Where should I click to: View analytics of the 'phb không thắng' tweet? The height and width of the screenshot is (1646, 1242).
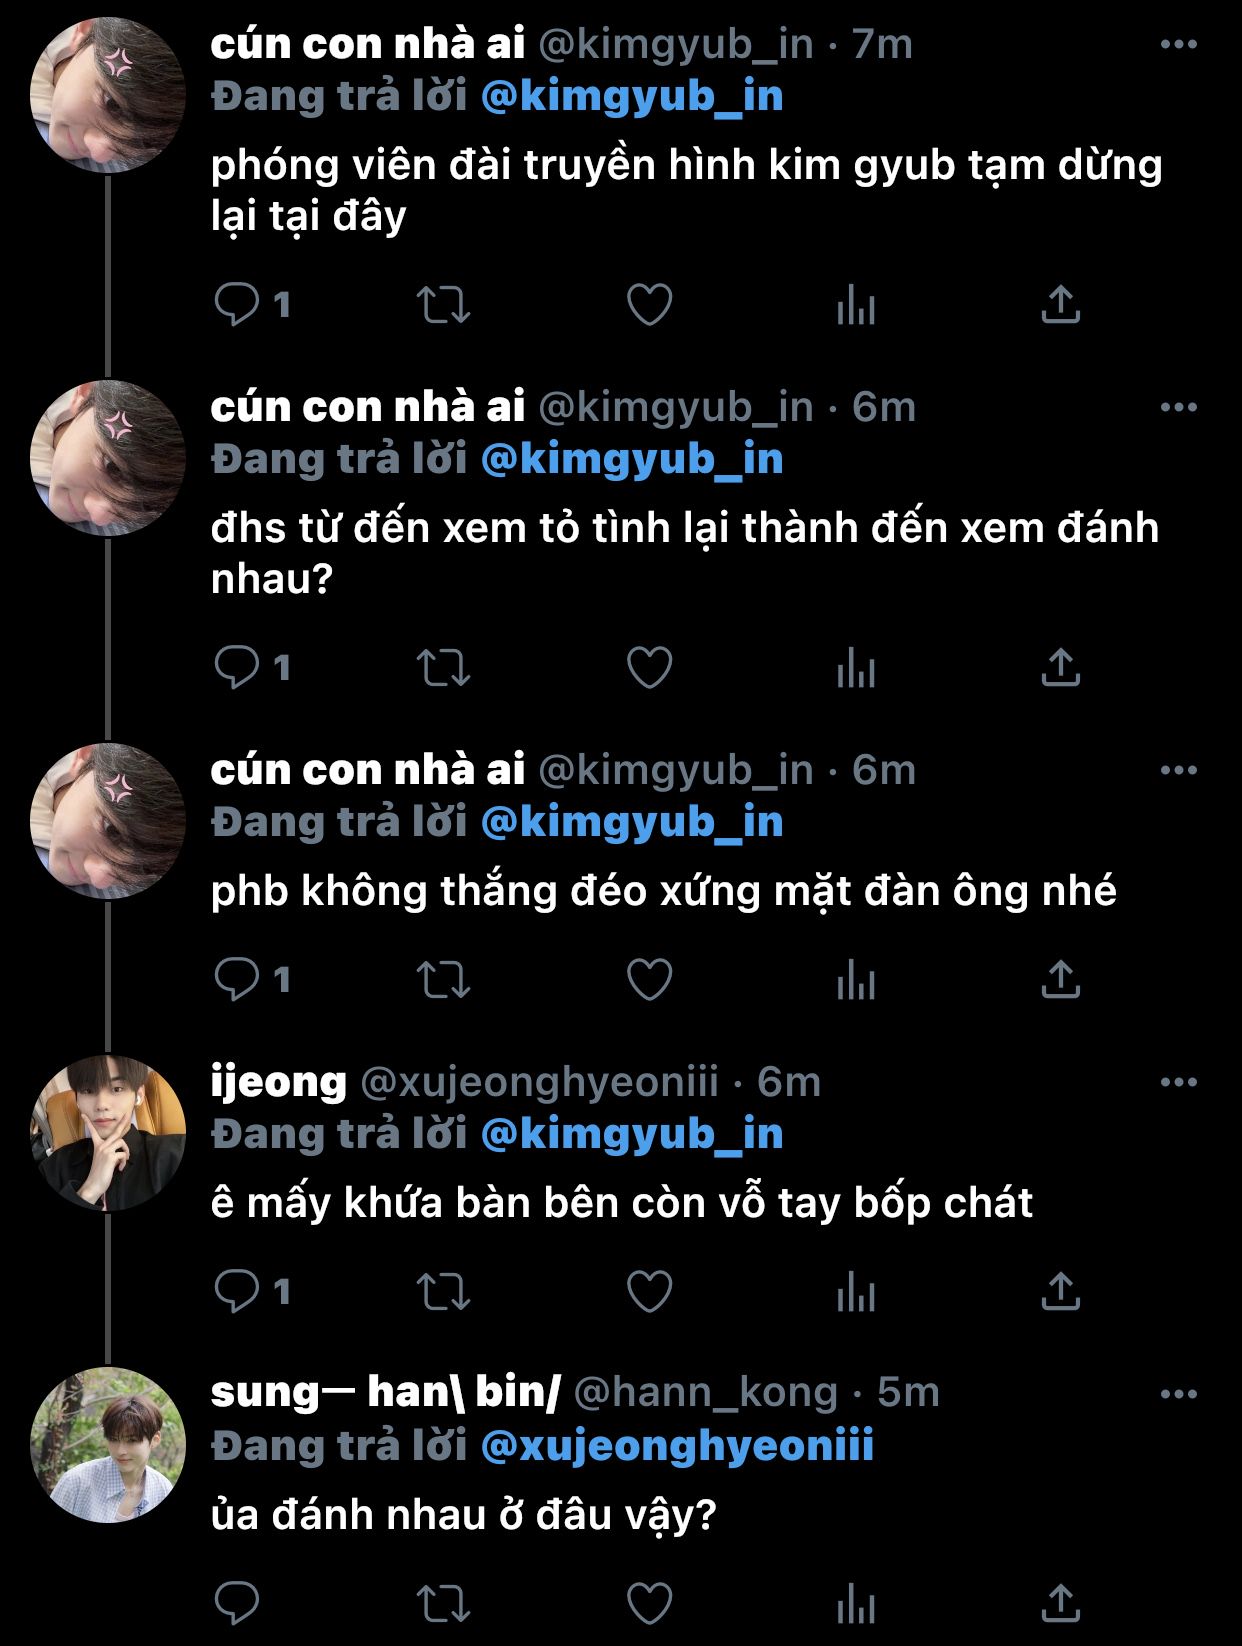tap(855, 979)
